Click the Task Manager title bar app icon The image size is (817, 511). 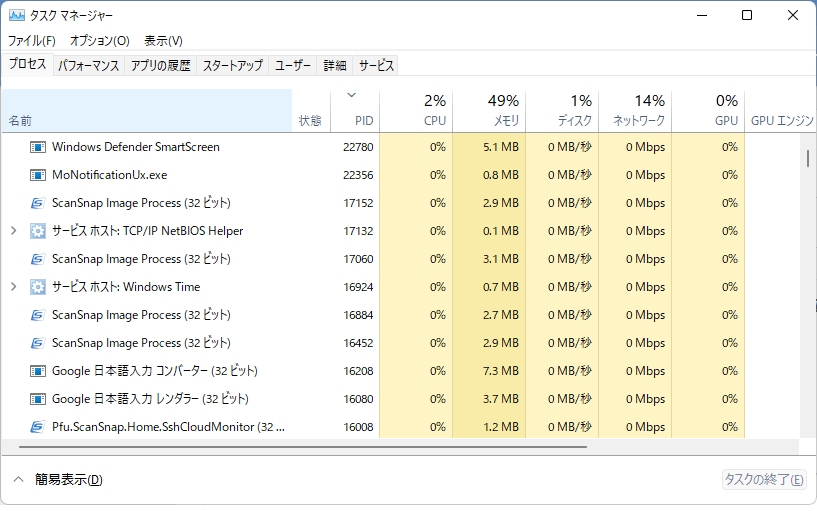pyautogui.click(x=17, y=15)
